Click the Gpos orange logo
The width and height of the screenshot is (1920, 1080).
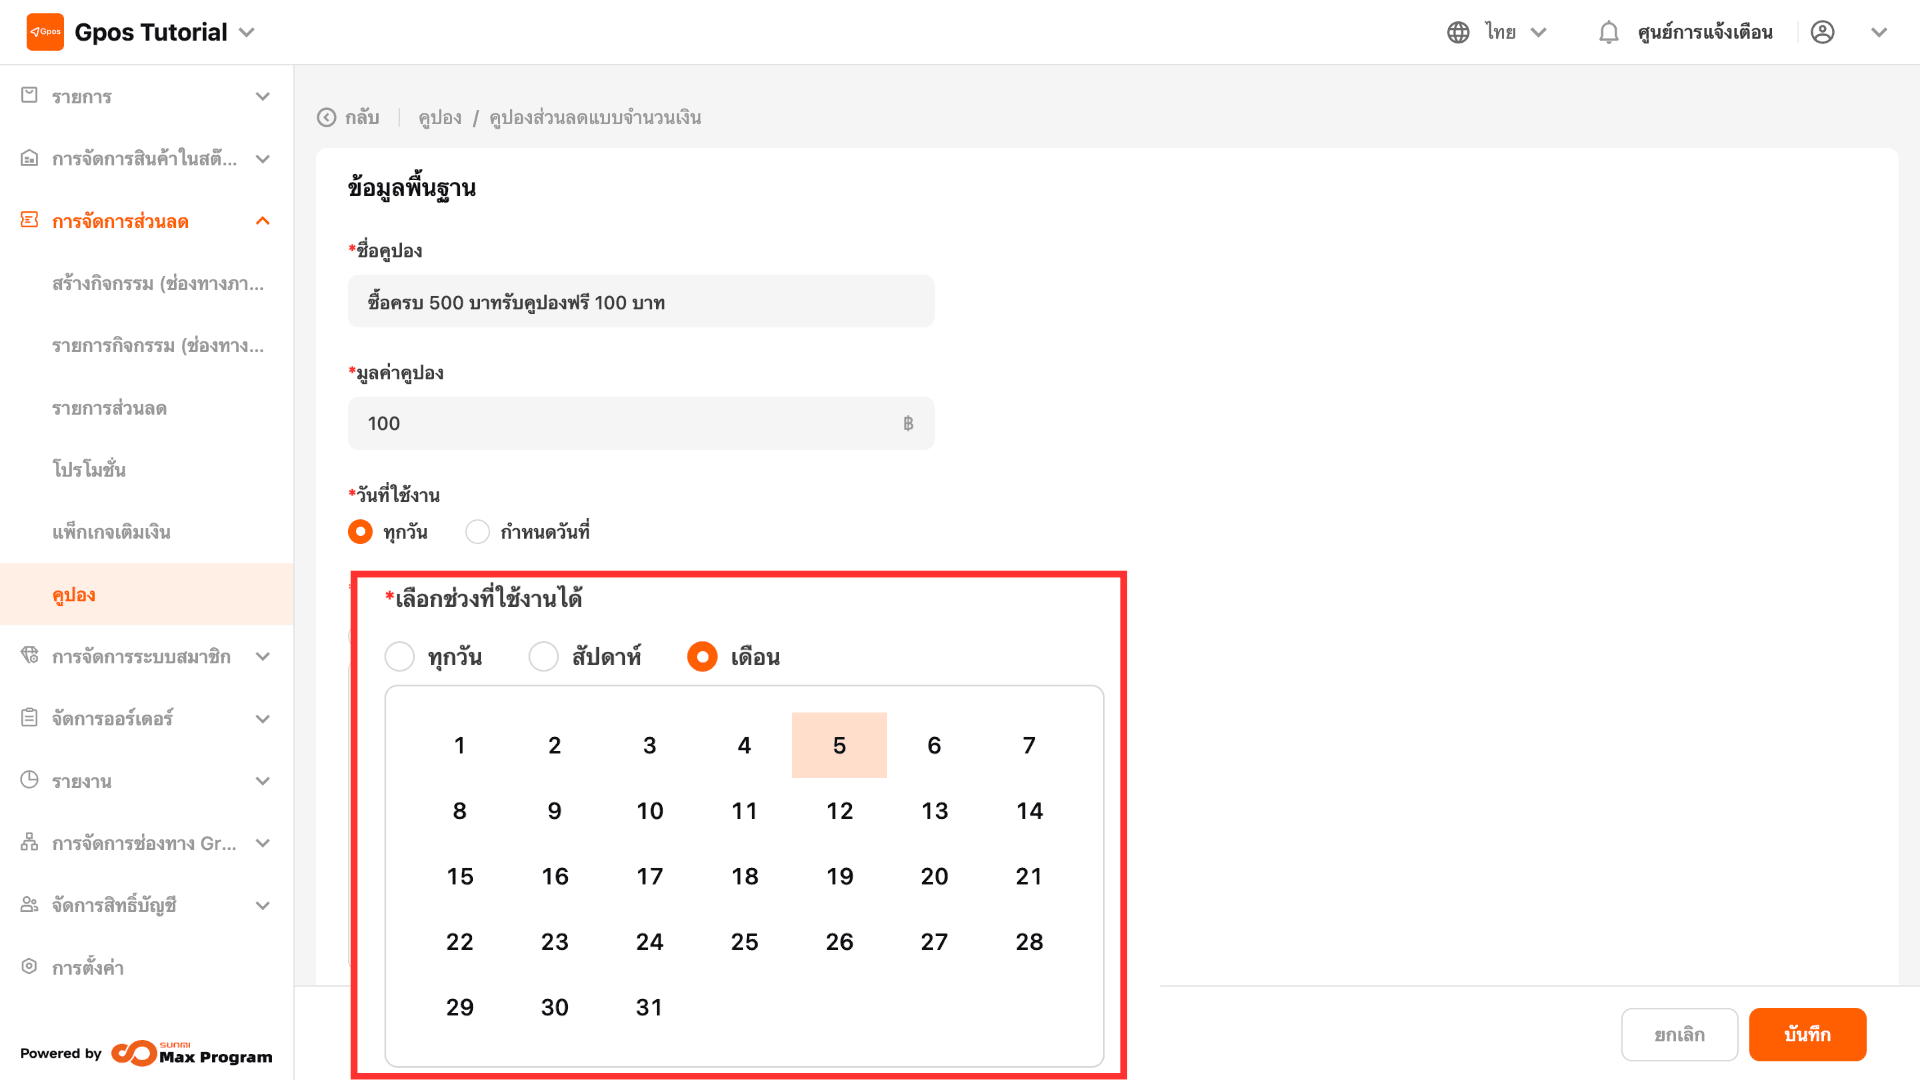45,32
